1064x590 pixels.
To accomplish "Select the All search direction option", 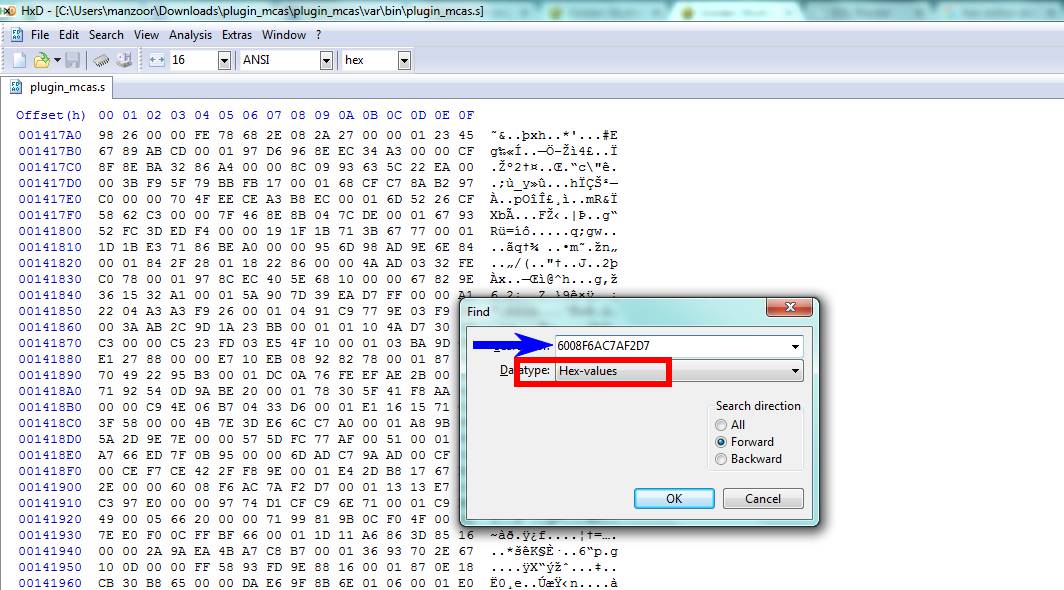I will (x=721, y=425).
